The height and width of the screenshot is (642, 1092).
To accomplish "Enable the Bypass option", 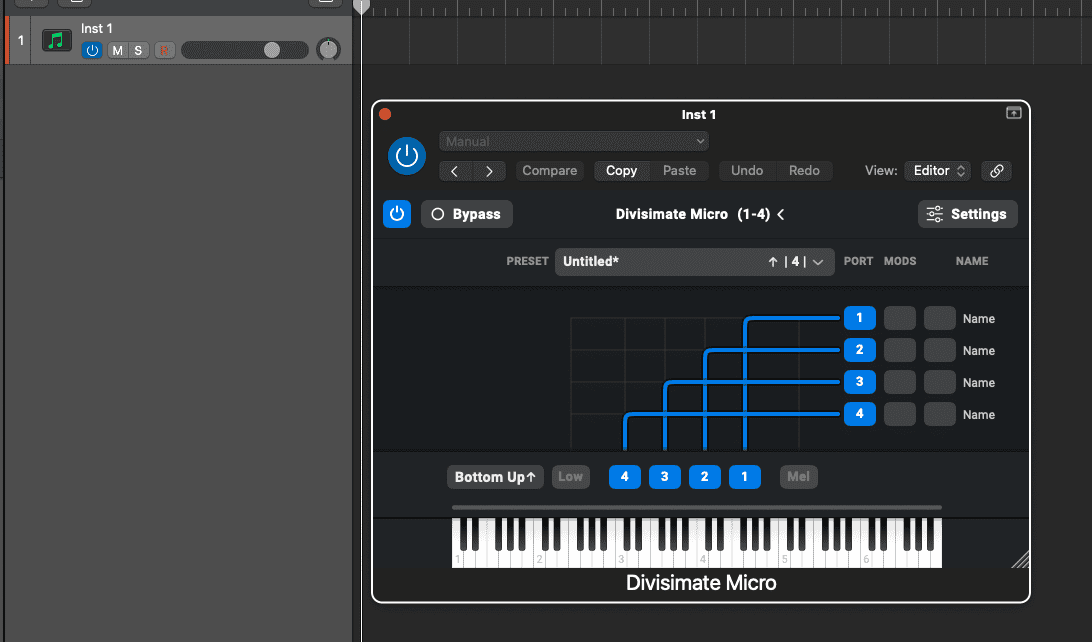I will (x=467, y=214).
